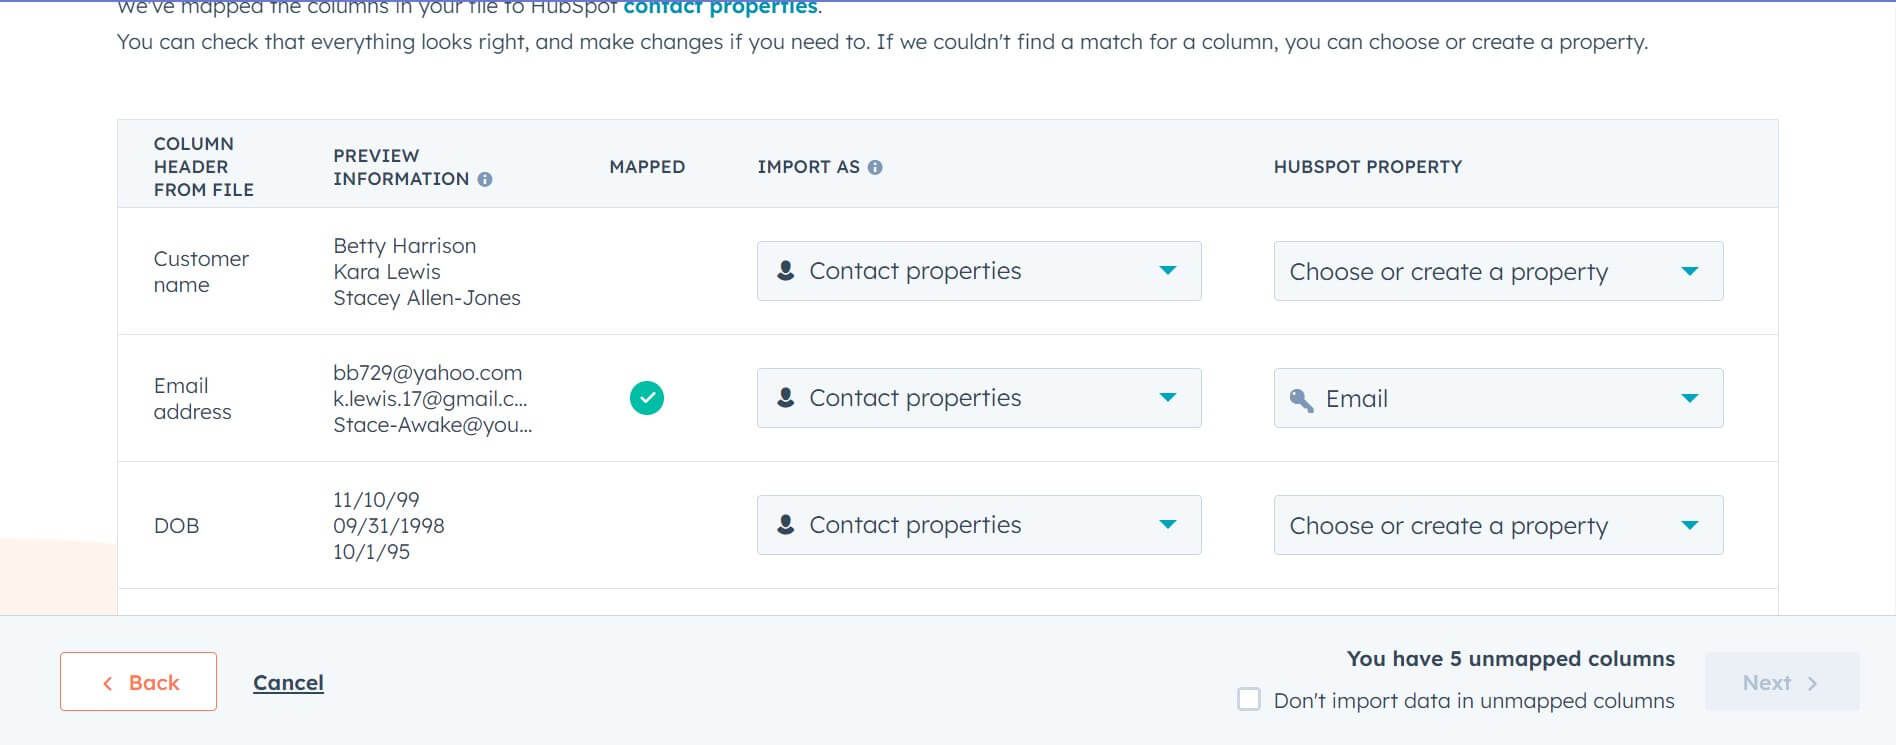Enable the Don't import data in unmapped columns checkbox
This screenshot has width=1896, height=745.
pyautogui.click(x=1247, y=701)
